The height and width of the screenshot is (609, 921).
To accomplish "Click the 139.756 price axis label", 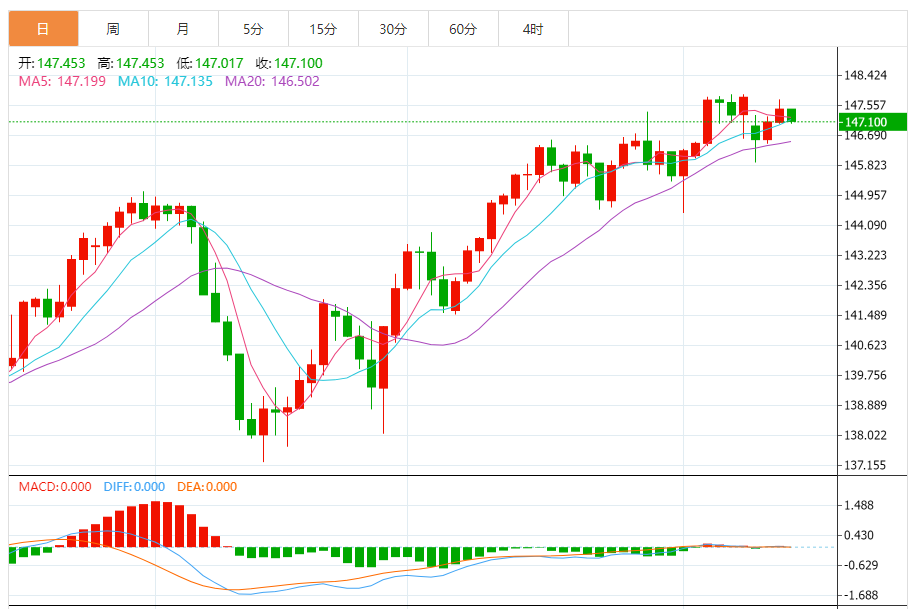I will pyautogui.click(x=865, y=375).
